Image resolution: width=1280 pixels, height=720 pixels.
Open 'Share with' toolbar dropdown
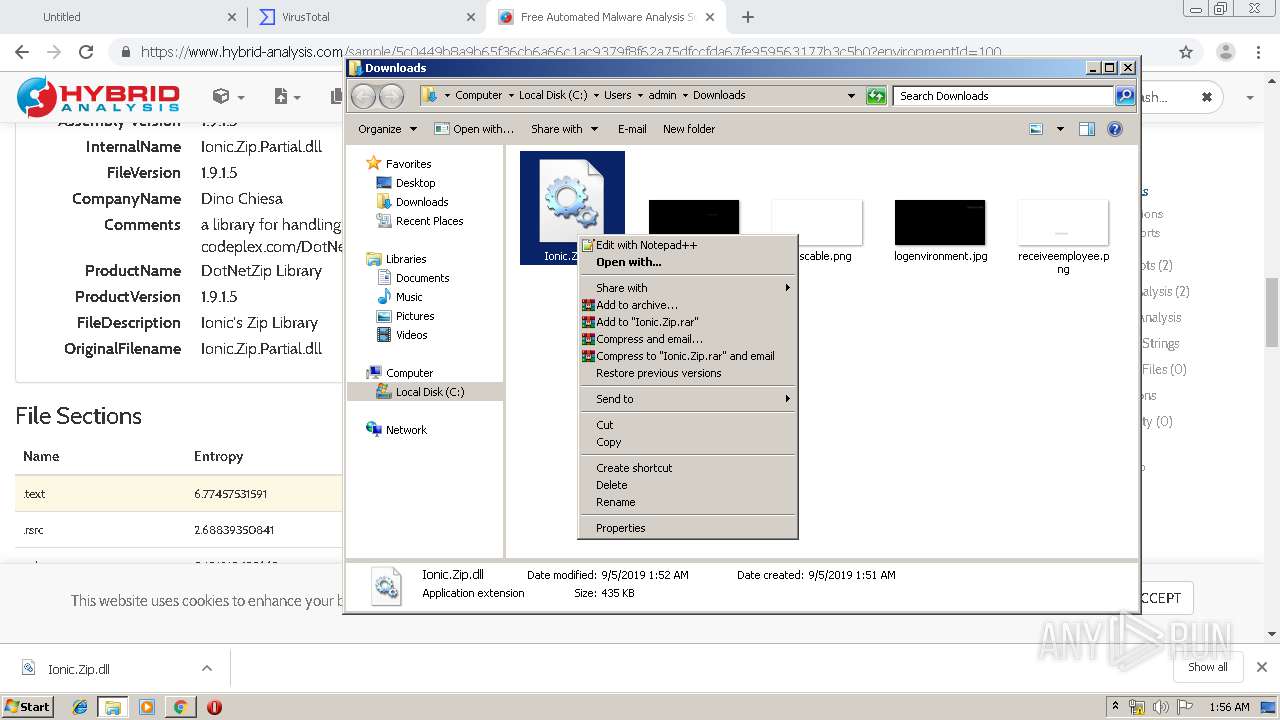tap(564, 129)
